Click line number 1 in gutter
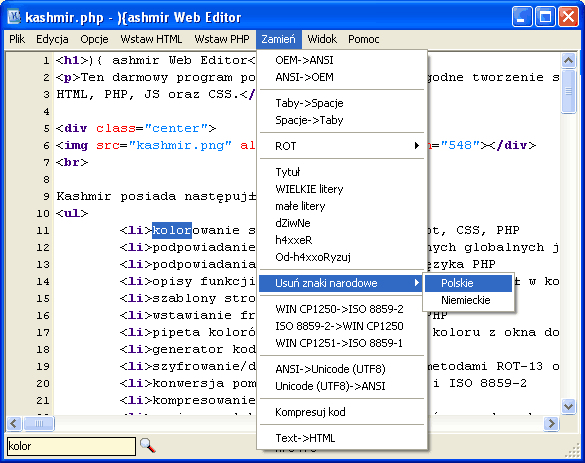 point(46,60)
